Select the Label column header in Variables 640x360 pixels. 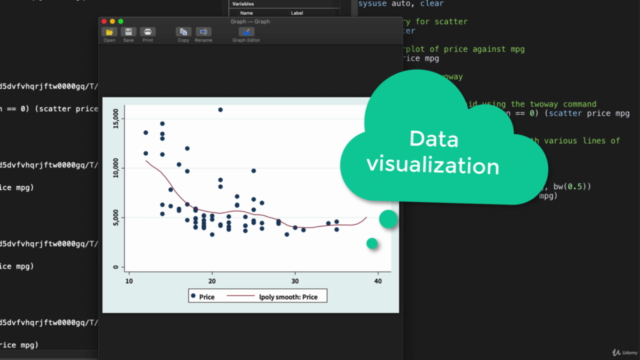point(297,13)
